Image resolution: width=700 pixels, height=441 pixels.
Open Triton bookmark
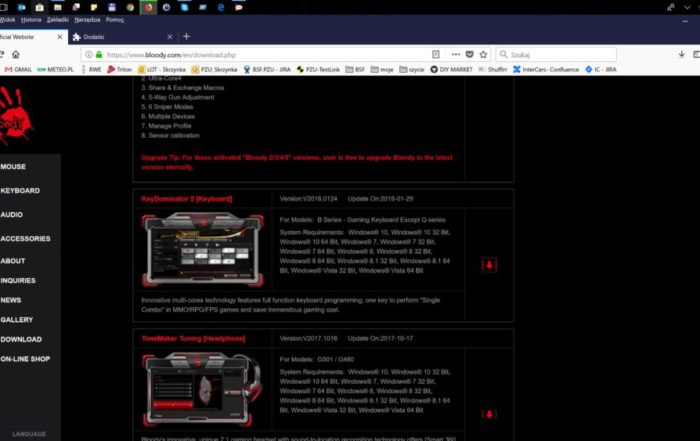(x=120, y=69)
